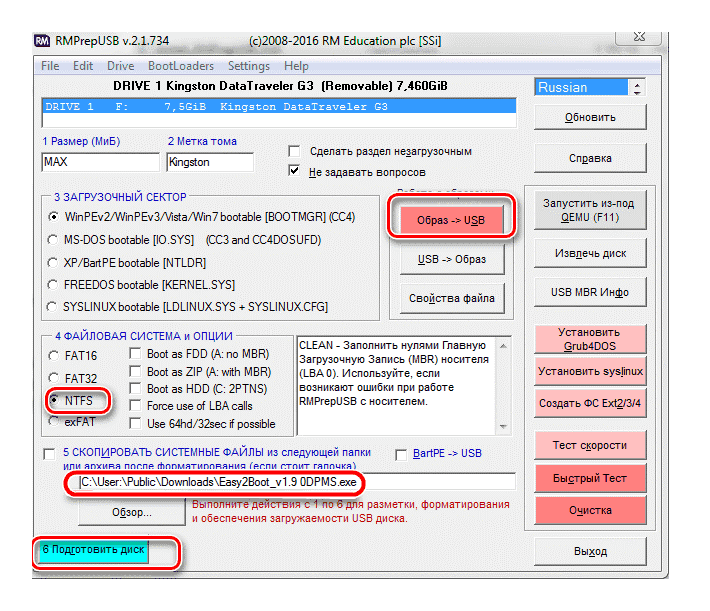Select MS-DOS bootable IO.SYS option
Screen dimensions: 710x611
53,240
